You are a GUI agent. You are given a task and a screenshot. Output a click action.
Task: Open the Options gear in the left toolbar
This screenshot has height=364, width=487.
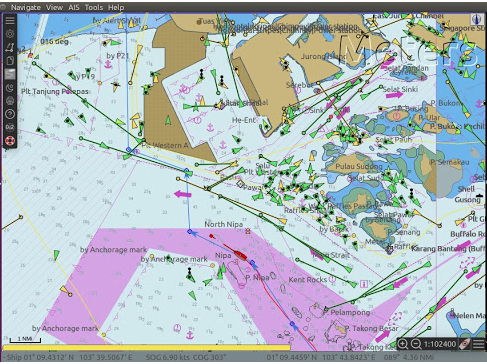click(x=10, y=34)
